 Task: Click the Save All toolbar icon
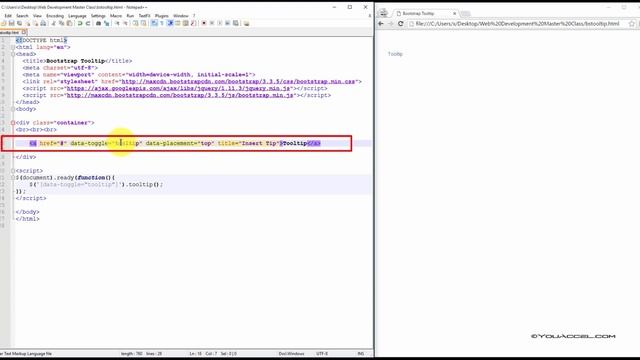(19, 23)
